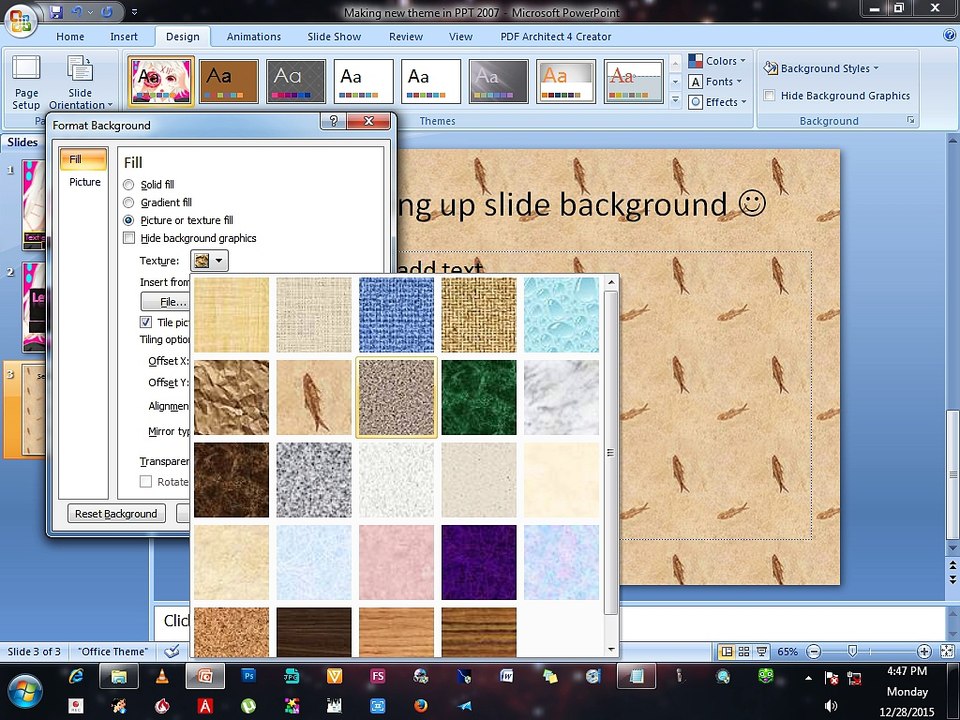Viewport: 960px width, 720px height.
Task: Click the Redo icon in title bar
Action: coord(107,12)
